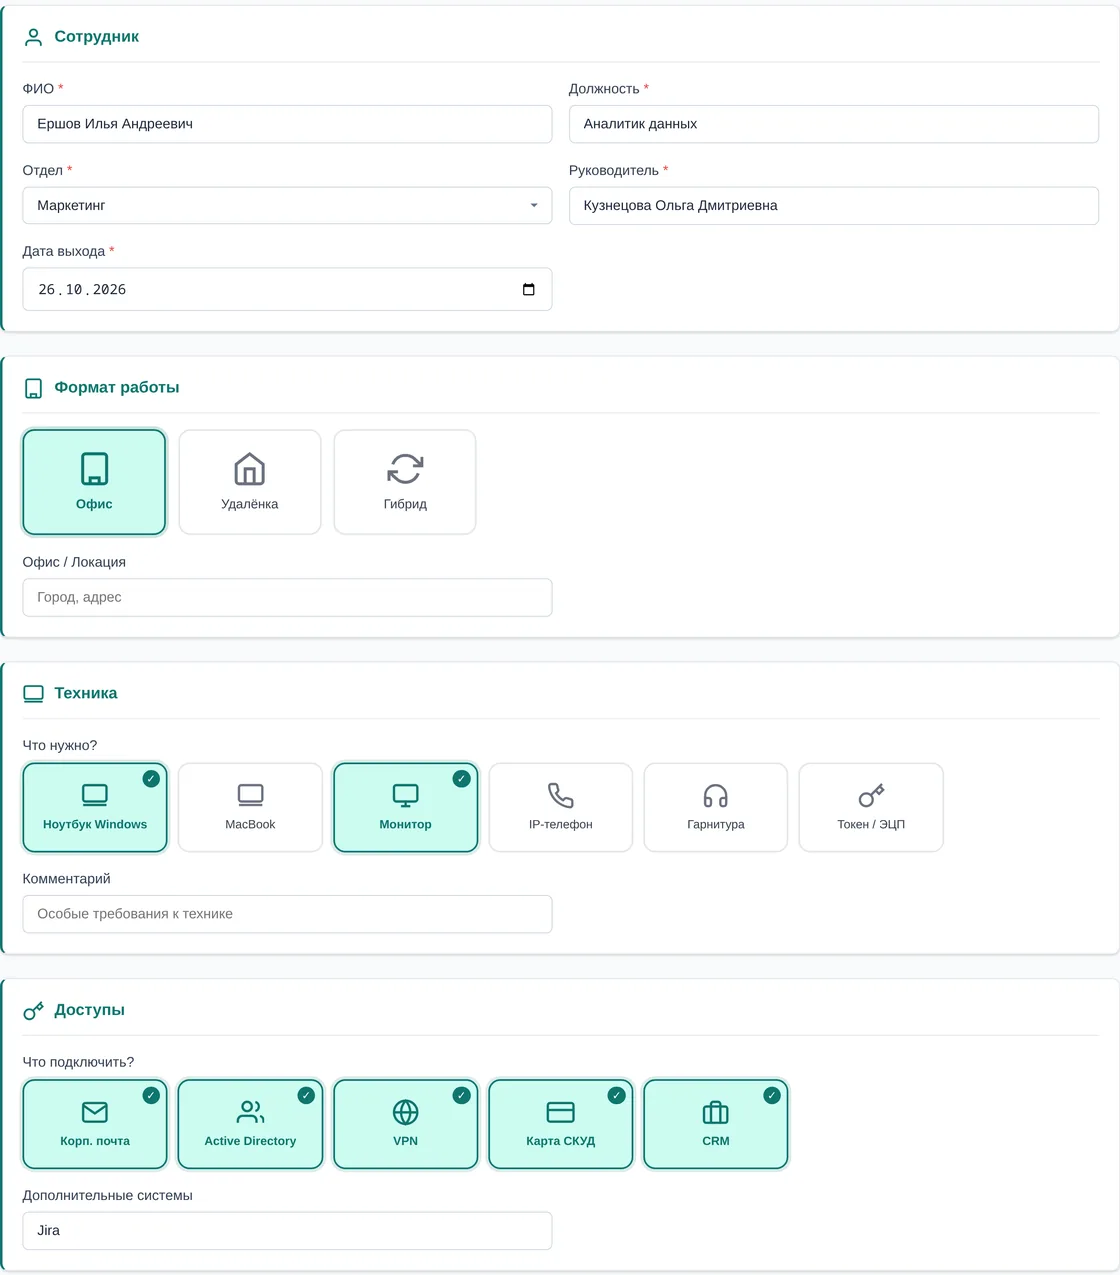Select the Токен / ЭЦП card

(871, 808)
